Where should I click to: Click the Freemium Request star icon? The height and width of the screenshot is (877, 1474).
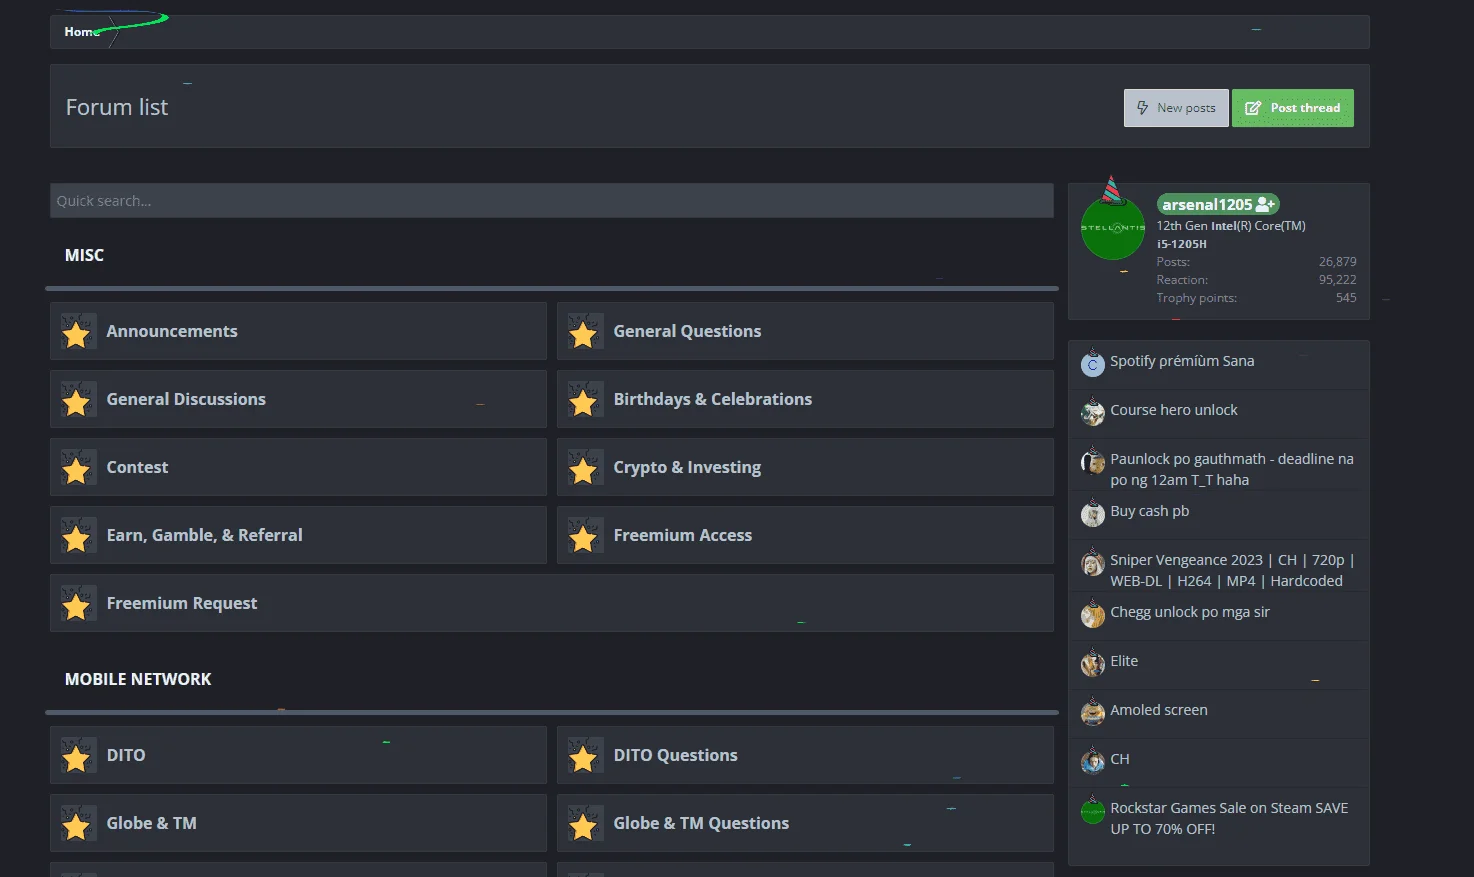pos(78,604)
